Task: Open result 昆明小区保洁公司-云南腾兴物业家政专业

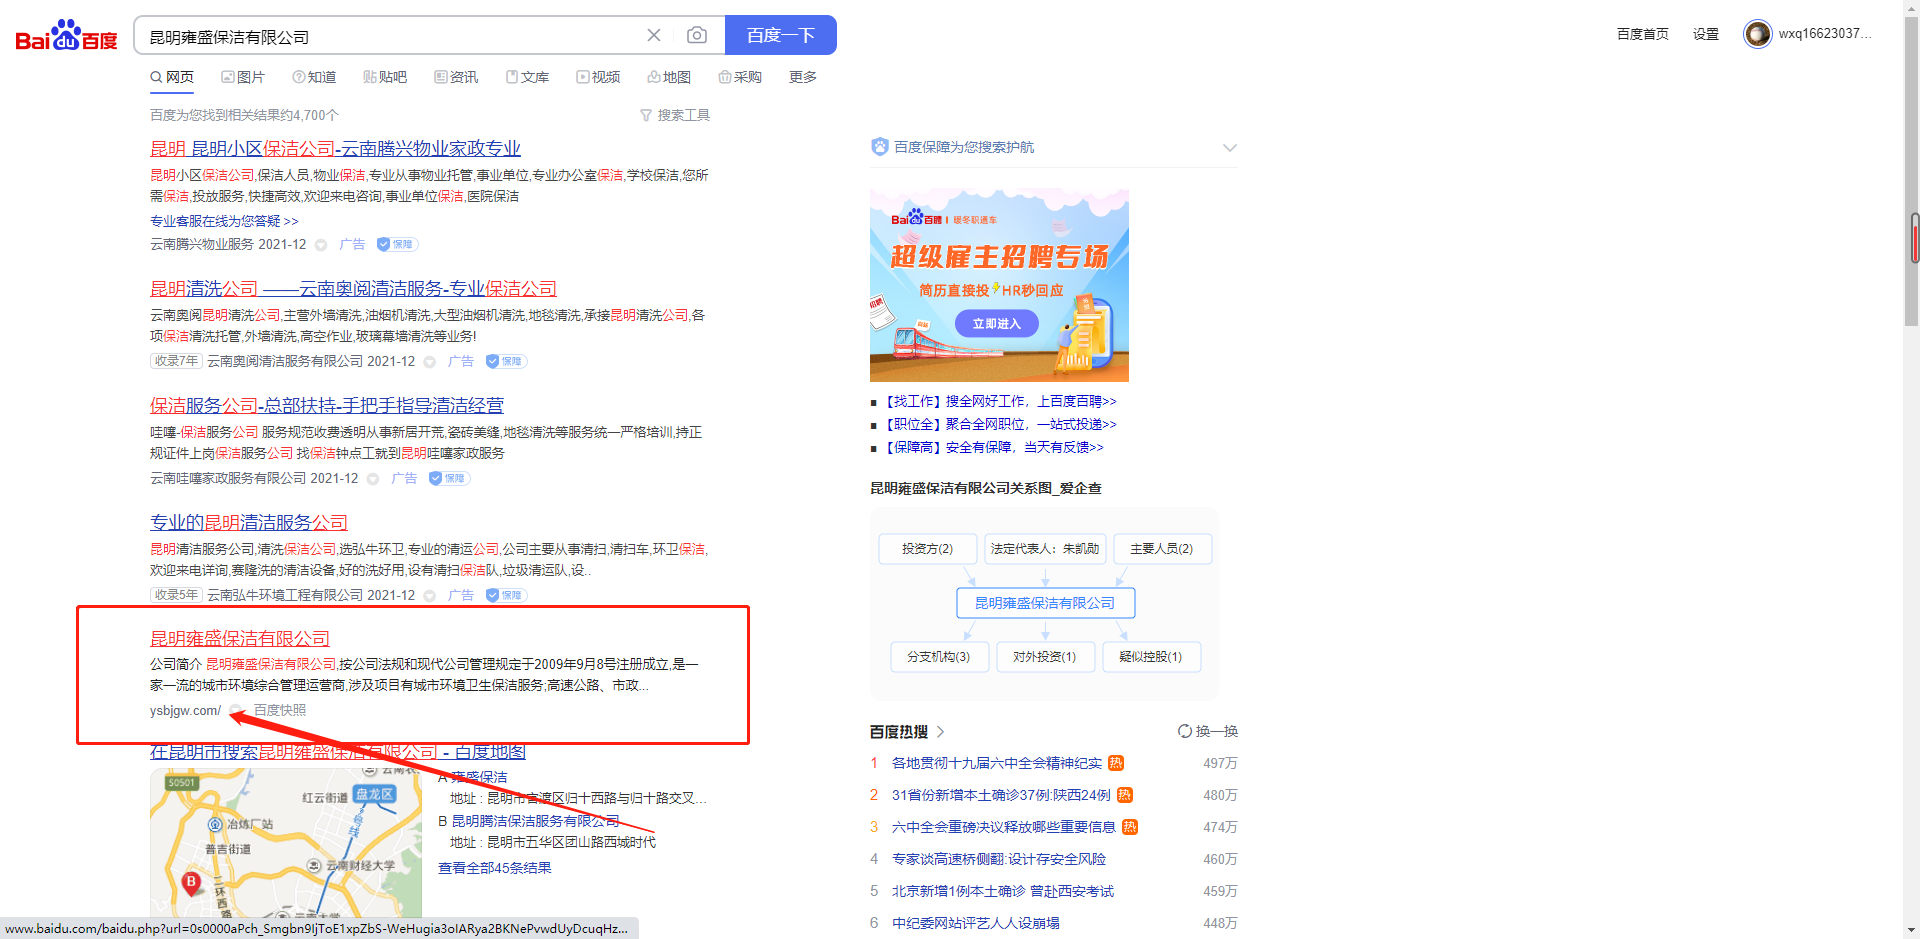Action: click(335, 148)
